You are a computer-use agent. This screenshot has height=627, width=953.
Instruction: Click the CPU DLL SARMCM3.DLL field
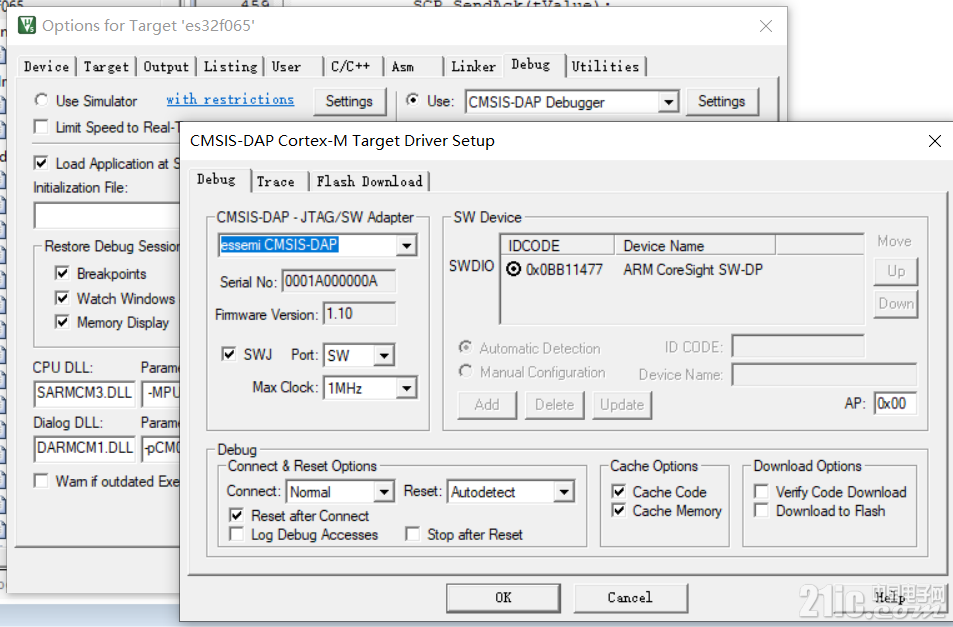pyautogui.click(x=84, y=393)
